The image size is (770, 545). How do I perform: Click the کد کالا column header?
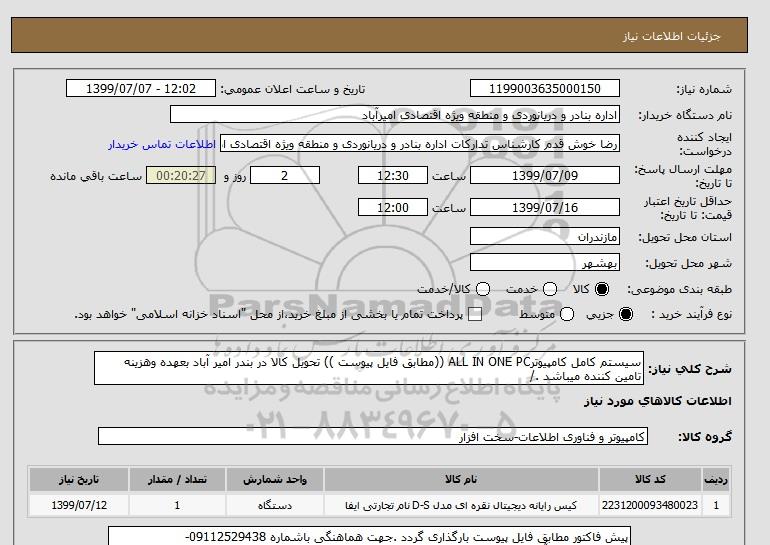coord(650,480)
